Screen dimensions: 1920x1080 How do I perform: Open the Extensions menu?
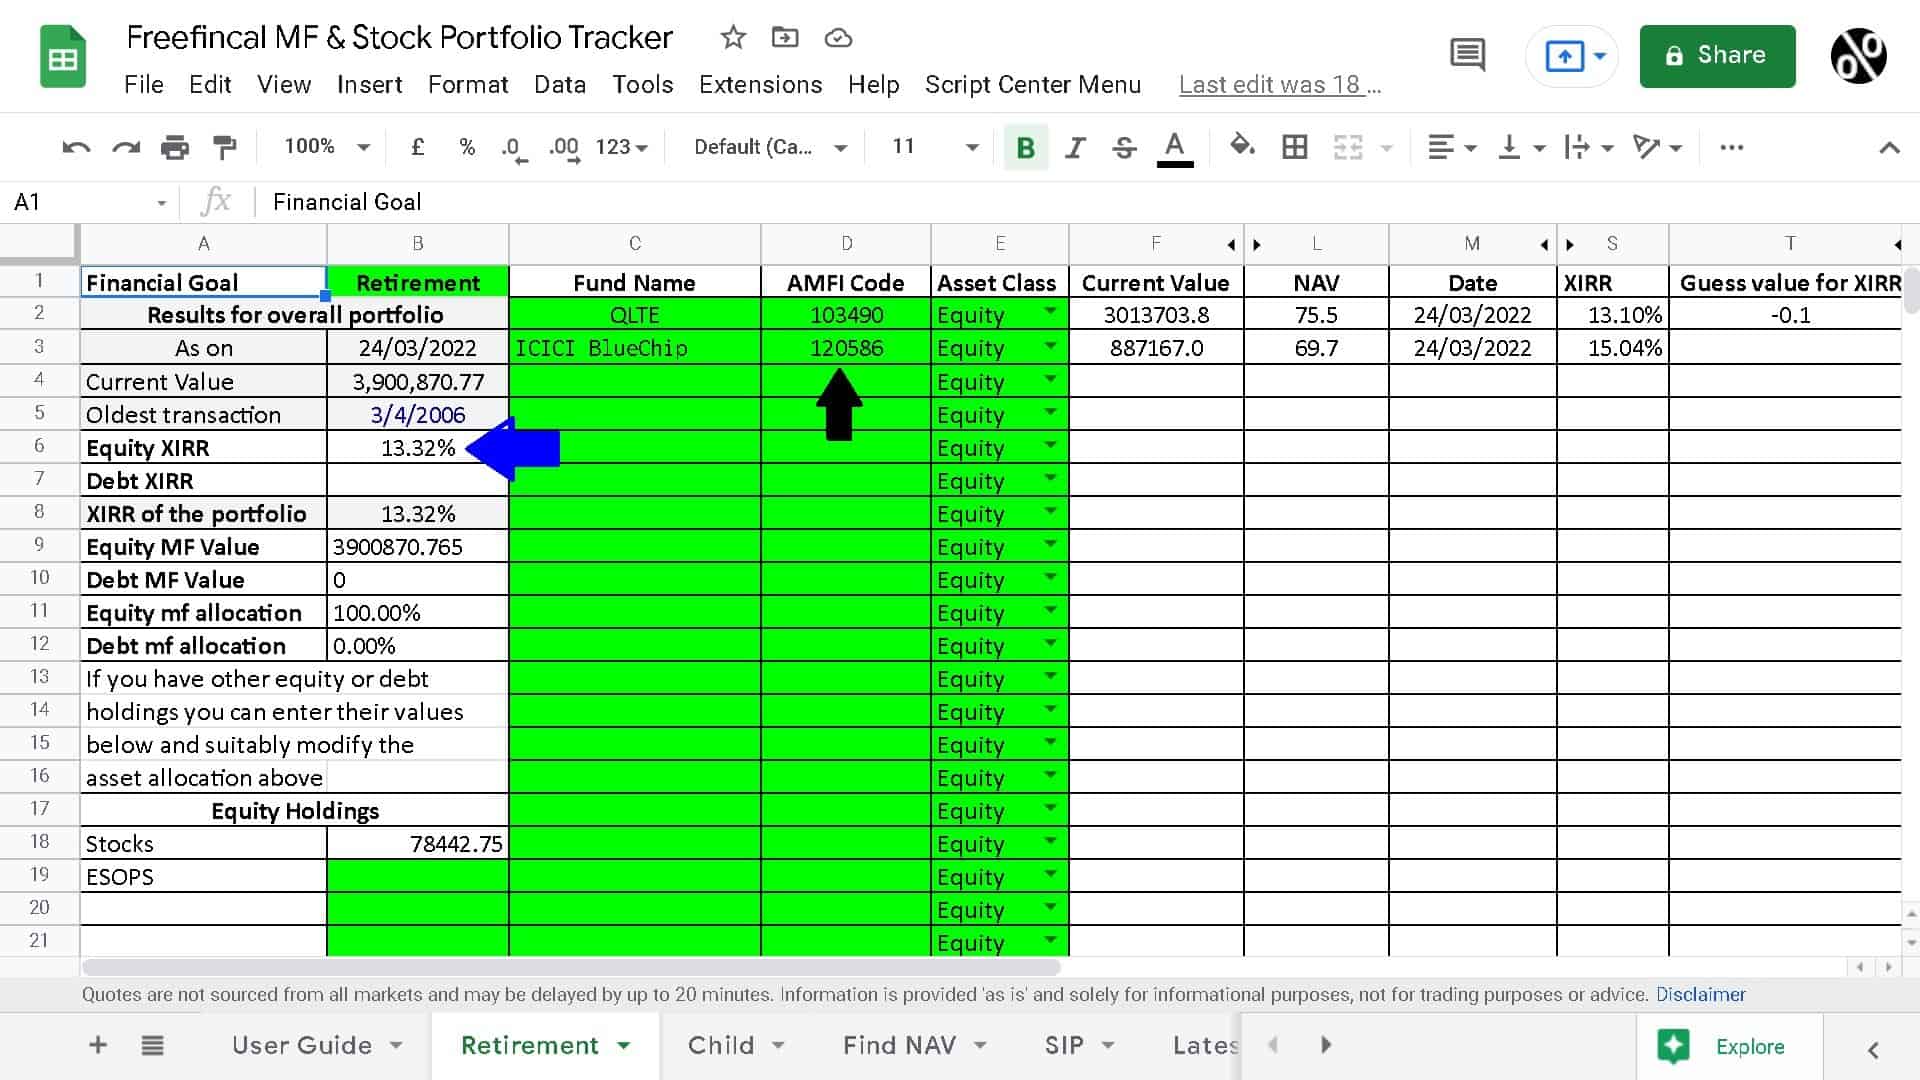(760, 85)
